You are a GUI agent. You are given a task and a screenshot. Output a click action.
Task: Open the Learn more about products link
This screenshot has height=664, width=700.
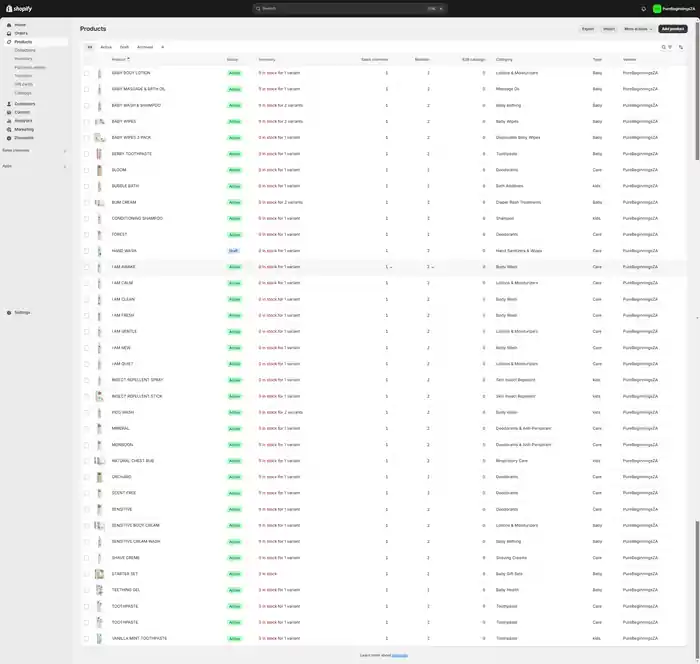click(400, 656)
